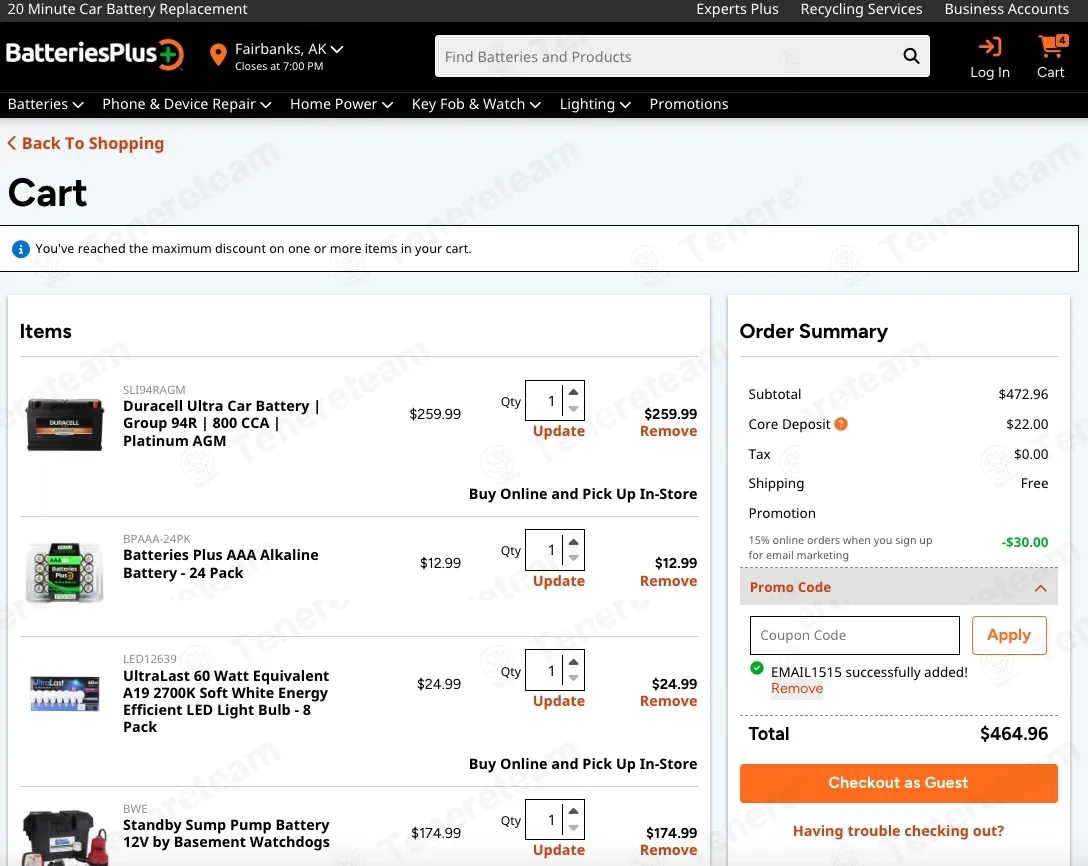Open the shopping cart icon
This screenshot has width=1088, height=866.
[1053, 46]
